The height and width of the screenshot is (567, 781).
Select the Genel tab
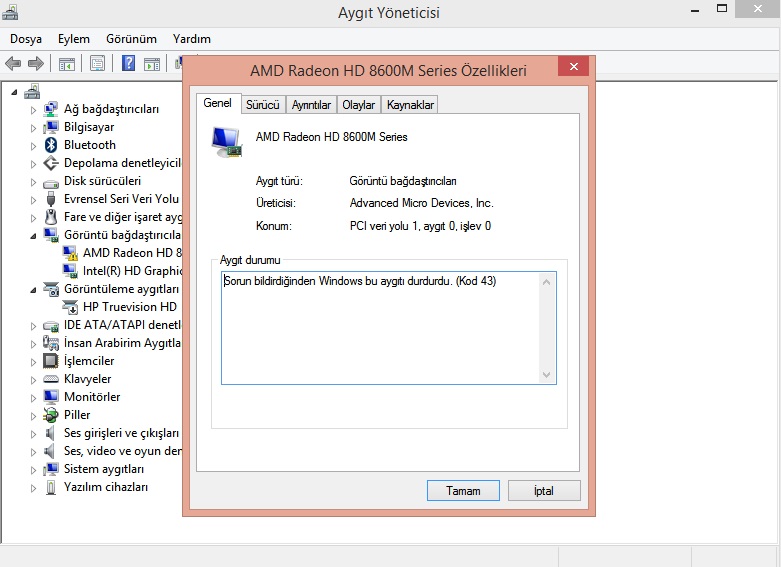[218, 103]
